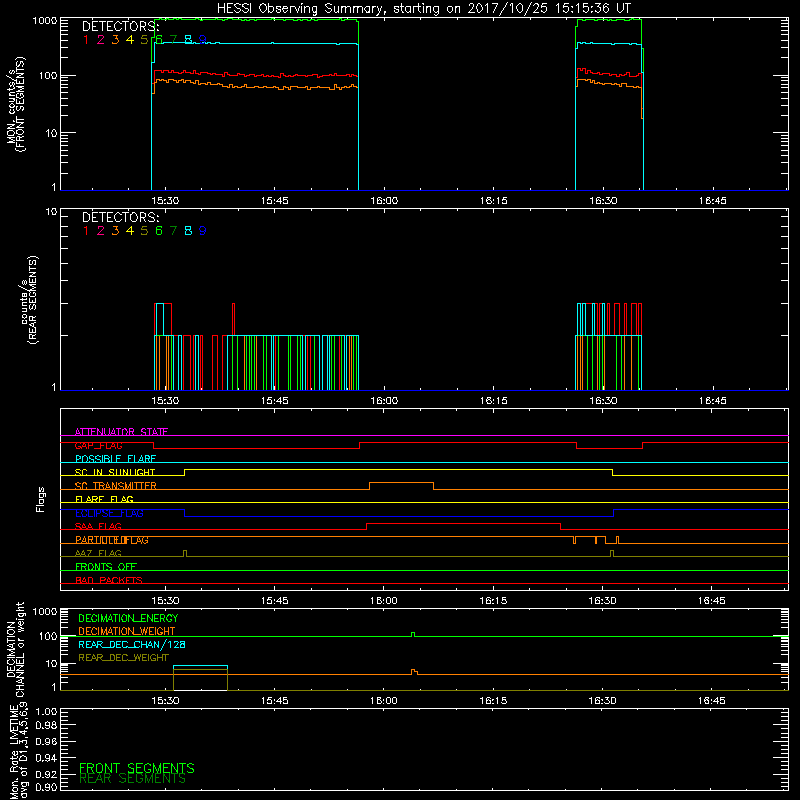This screenshot has width=800, height=800.
Task: Click the REAR_DEC_WEIGHT legend label
Action: click(123, 658)
